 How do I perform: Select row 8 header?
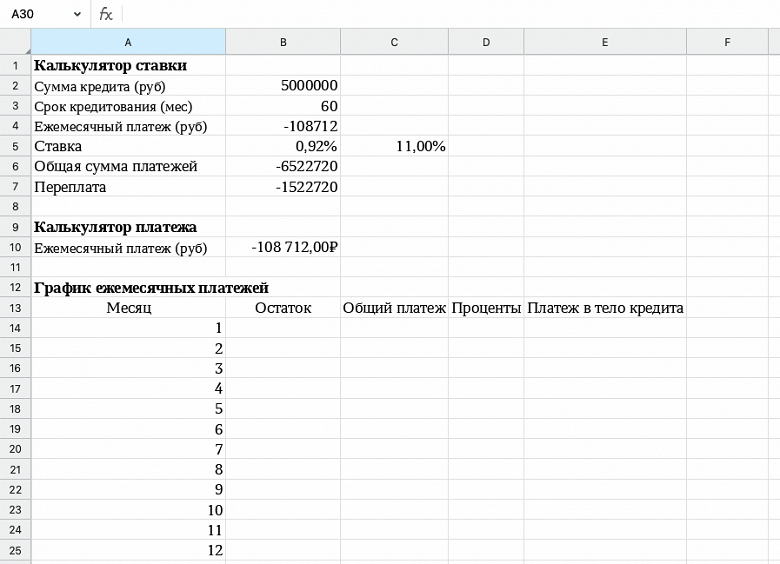(x=15, y=206)
